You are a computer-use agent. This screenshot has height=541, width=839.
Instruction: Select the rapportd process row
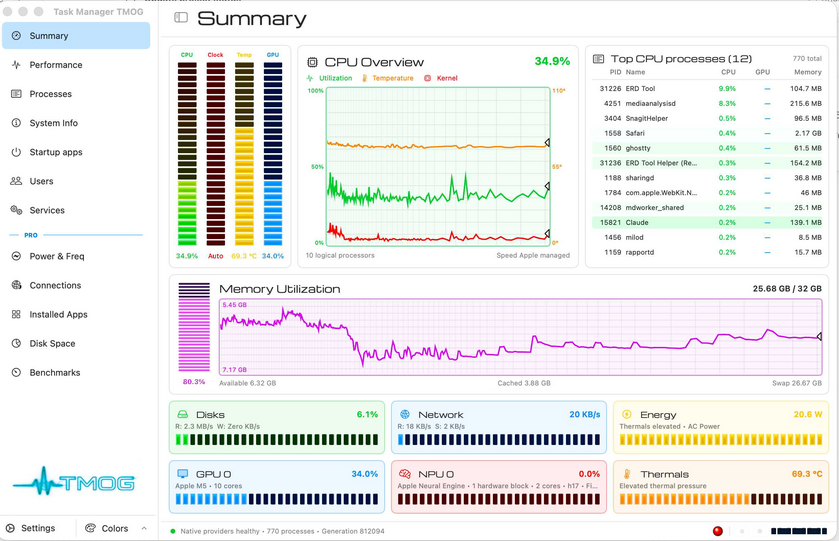tap(707, 253)
